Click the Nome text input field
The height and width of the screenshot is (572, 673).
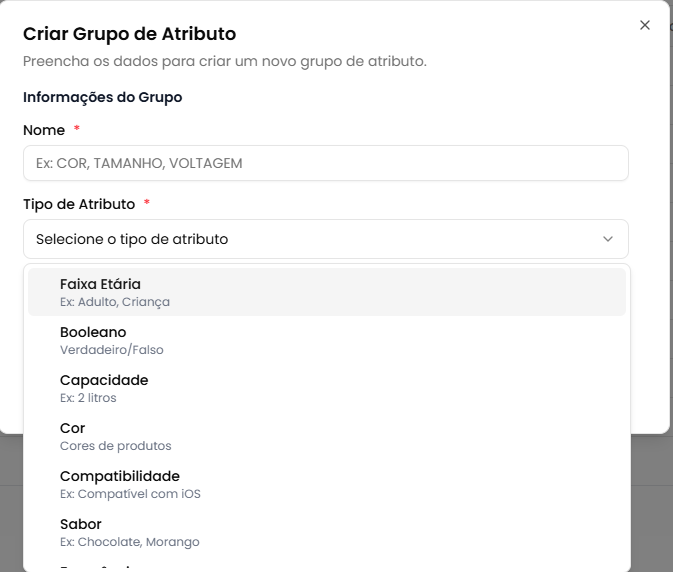click(325, 163)
